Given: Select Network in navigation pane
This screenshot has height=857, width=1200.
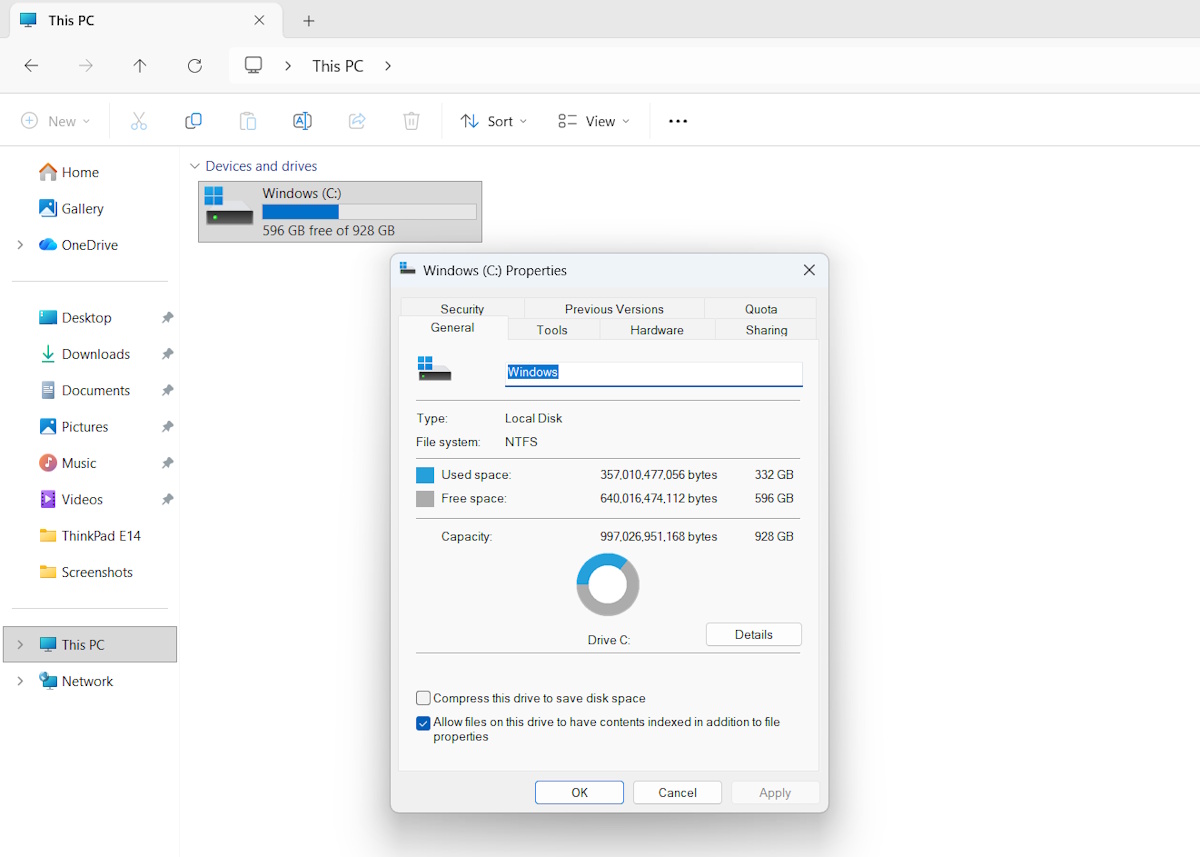Looking at the screenshot, I should tap(75, 681).
